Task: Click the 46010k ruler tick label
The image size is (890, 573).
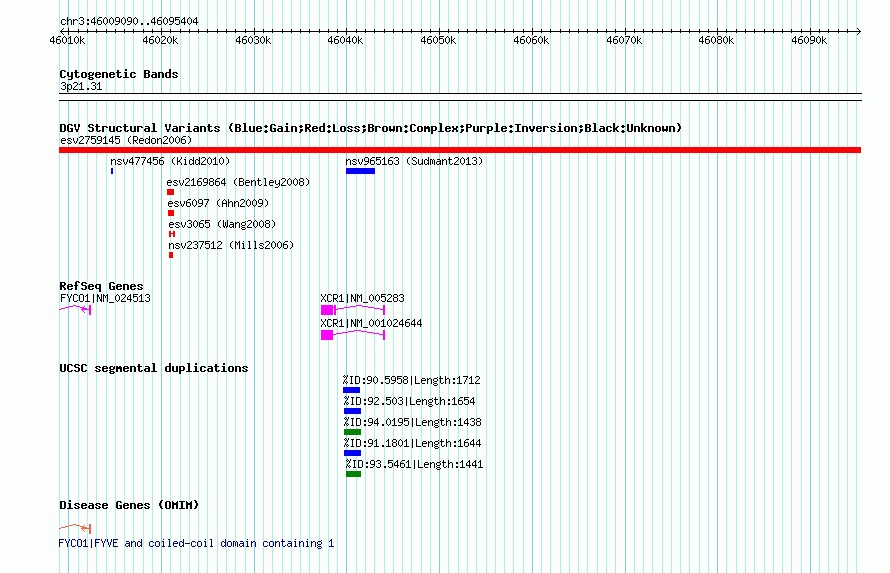Action: (68, 40)
